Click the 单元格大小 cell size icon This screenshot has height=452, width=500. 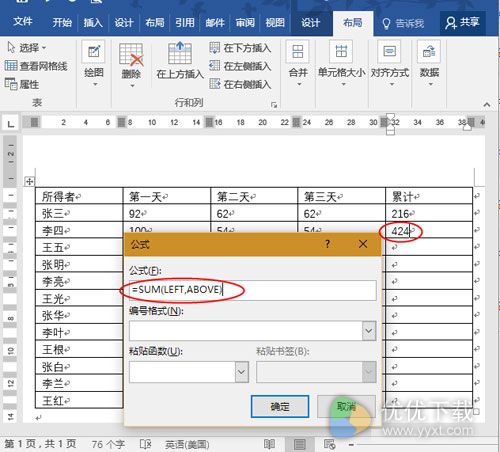341,51
